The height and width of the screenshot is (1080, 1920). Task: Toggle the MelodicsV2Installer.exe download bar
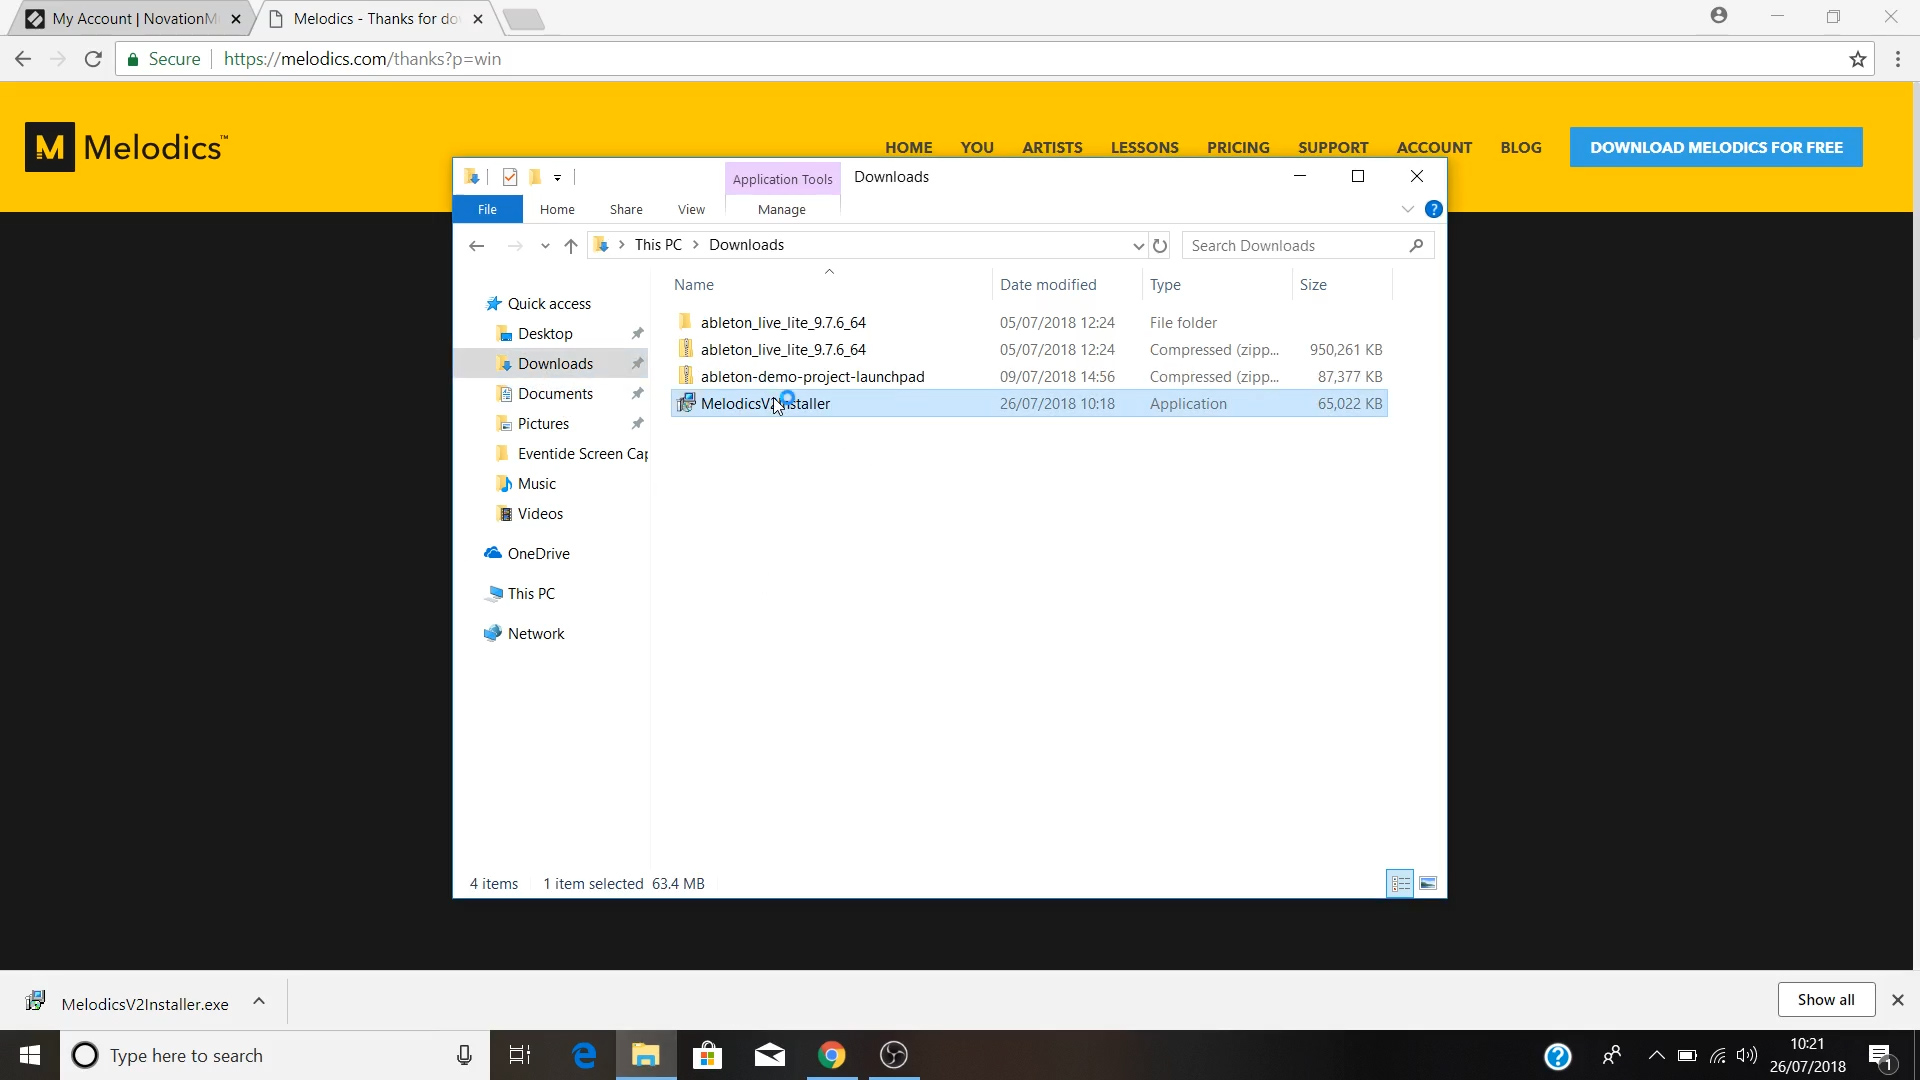(258, 1004)
